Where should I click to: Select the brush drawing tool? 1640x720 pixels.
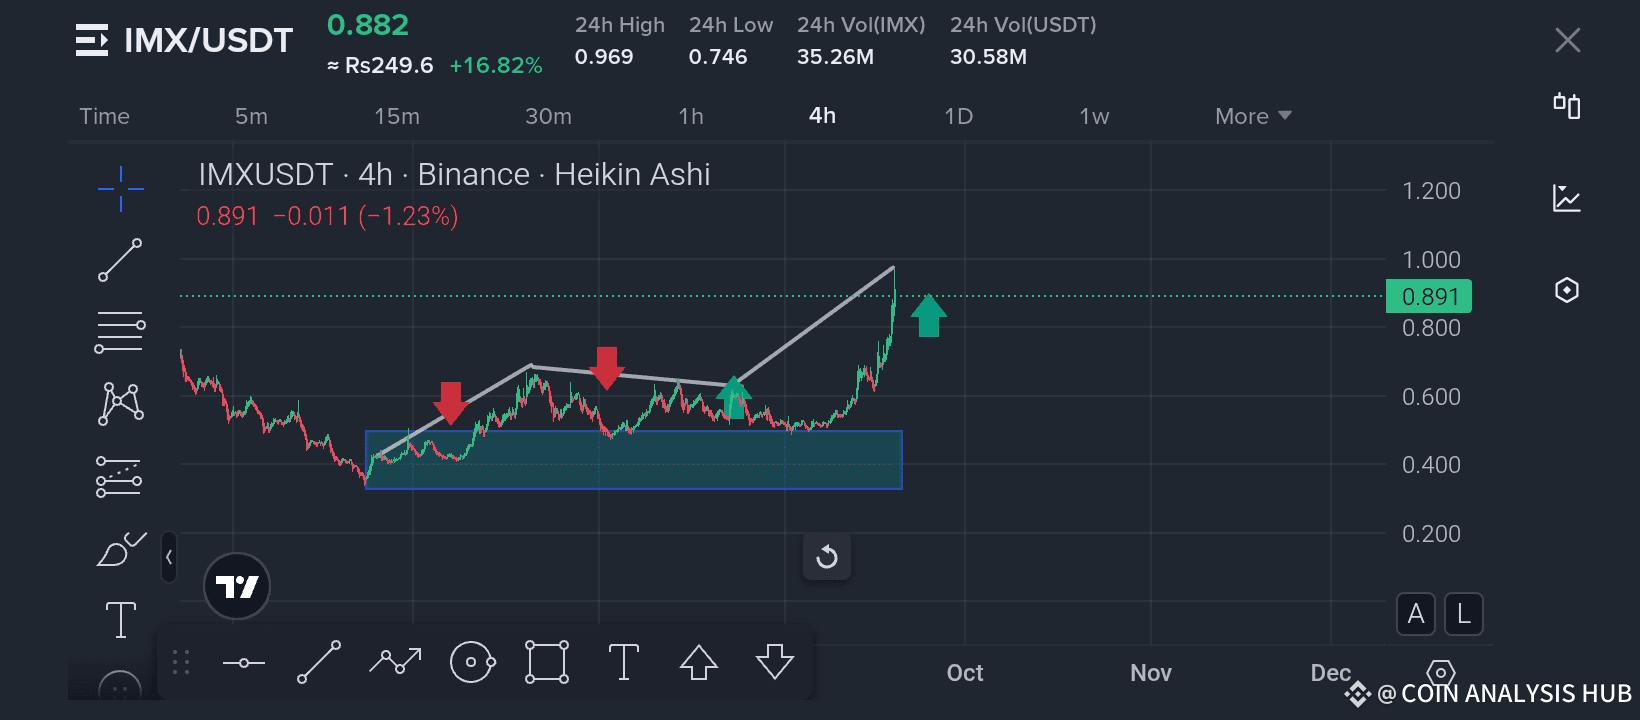tap(120, 549)
